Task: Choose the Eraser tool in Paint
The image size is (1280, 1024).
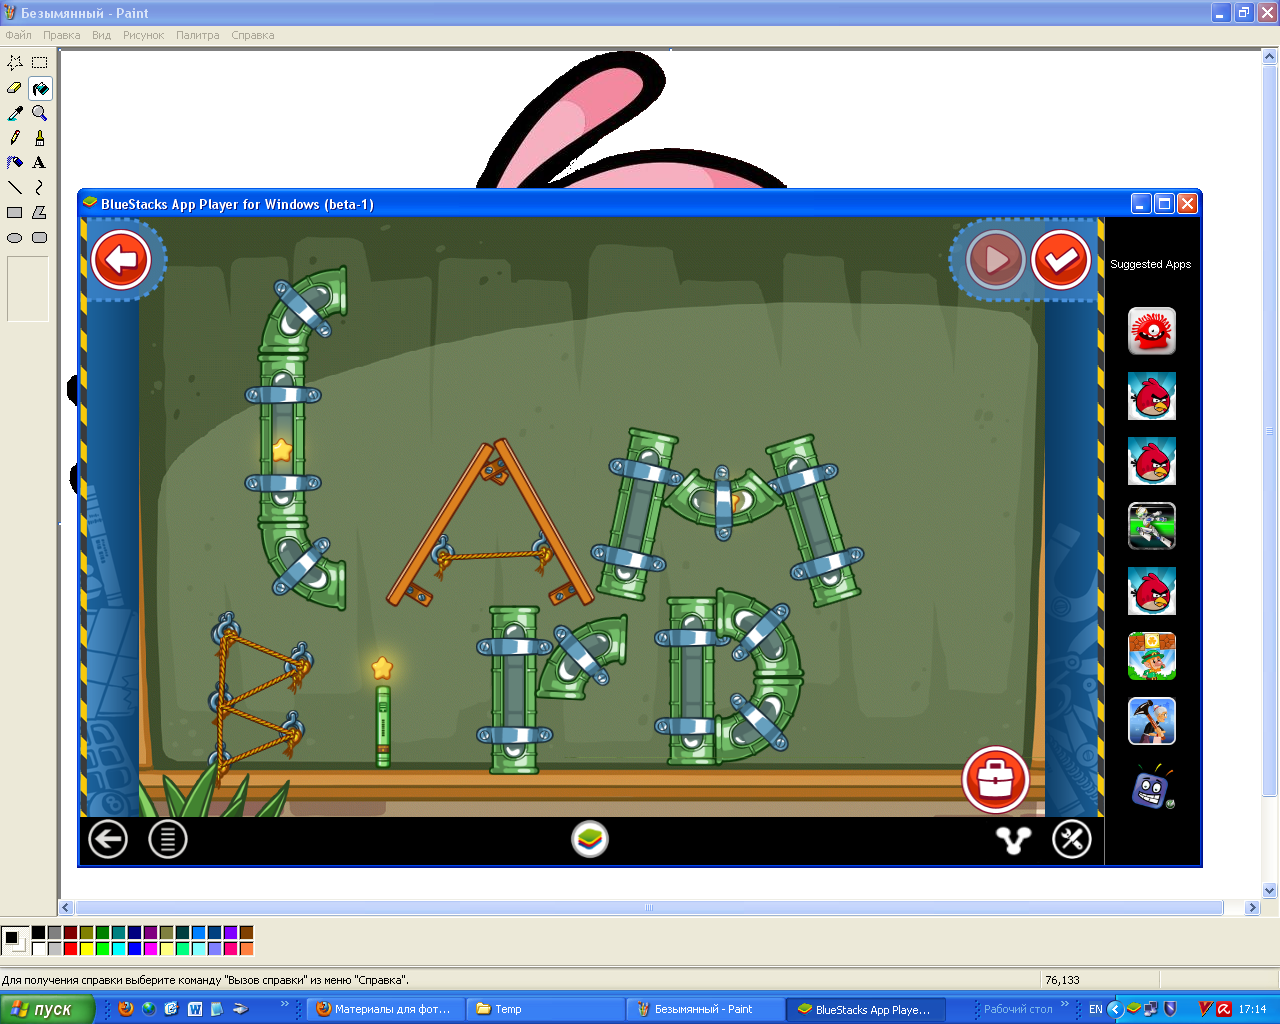Action: [x=15, y=88]
